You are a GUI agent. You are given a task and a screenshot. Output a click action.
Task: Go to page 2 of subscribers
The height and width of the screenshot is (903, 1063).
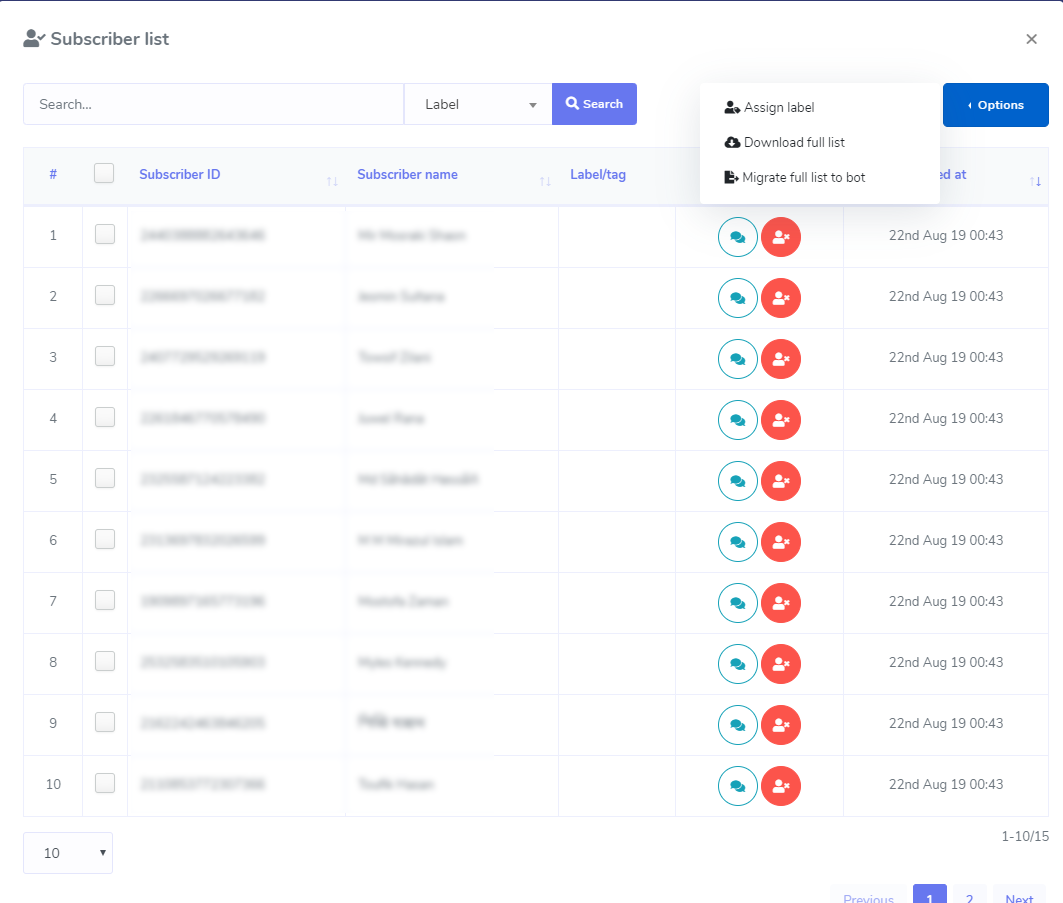(968, 897)
